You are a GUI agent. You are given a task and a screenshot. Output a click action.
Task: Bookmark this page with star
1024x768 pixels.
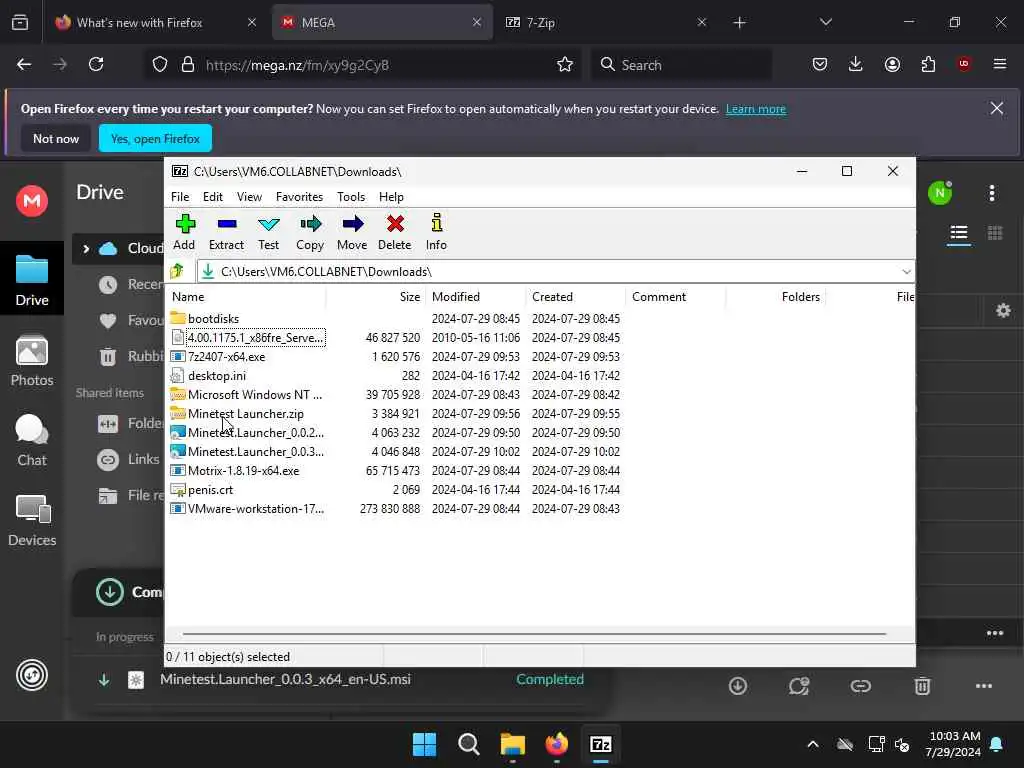[x=565, y=64]
